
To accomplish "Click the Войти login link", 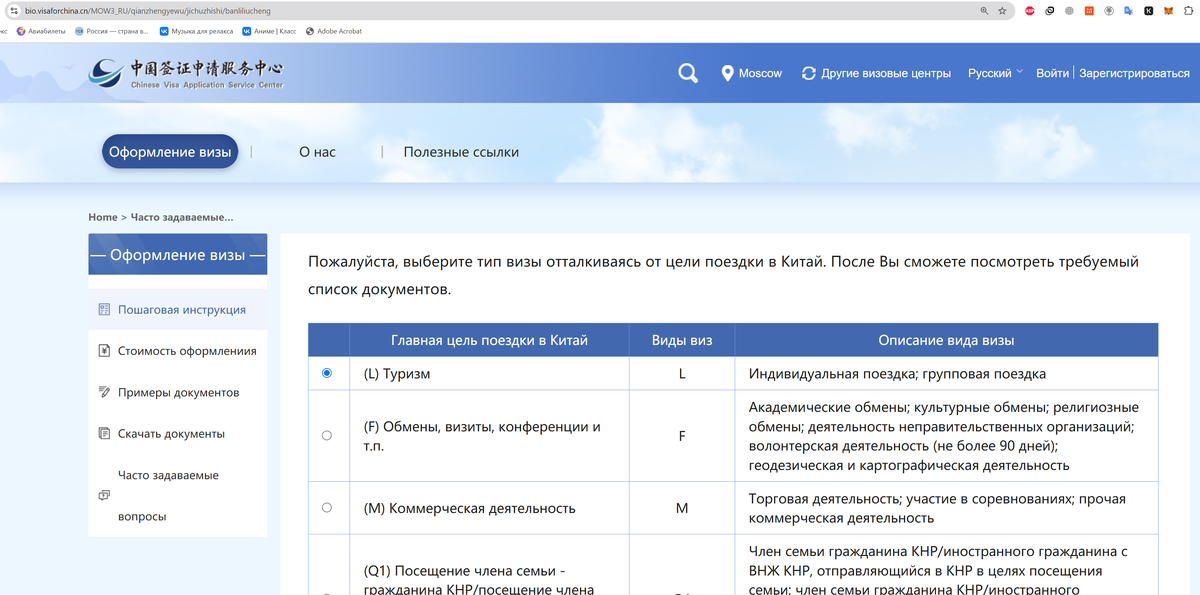I will coord(1052,73).
